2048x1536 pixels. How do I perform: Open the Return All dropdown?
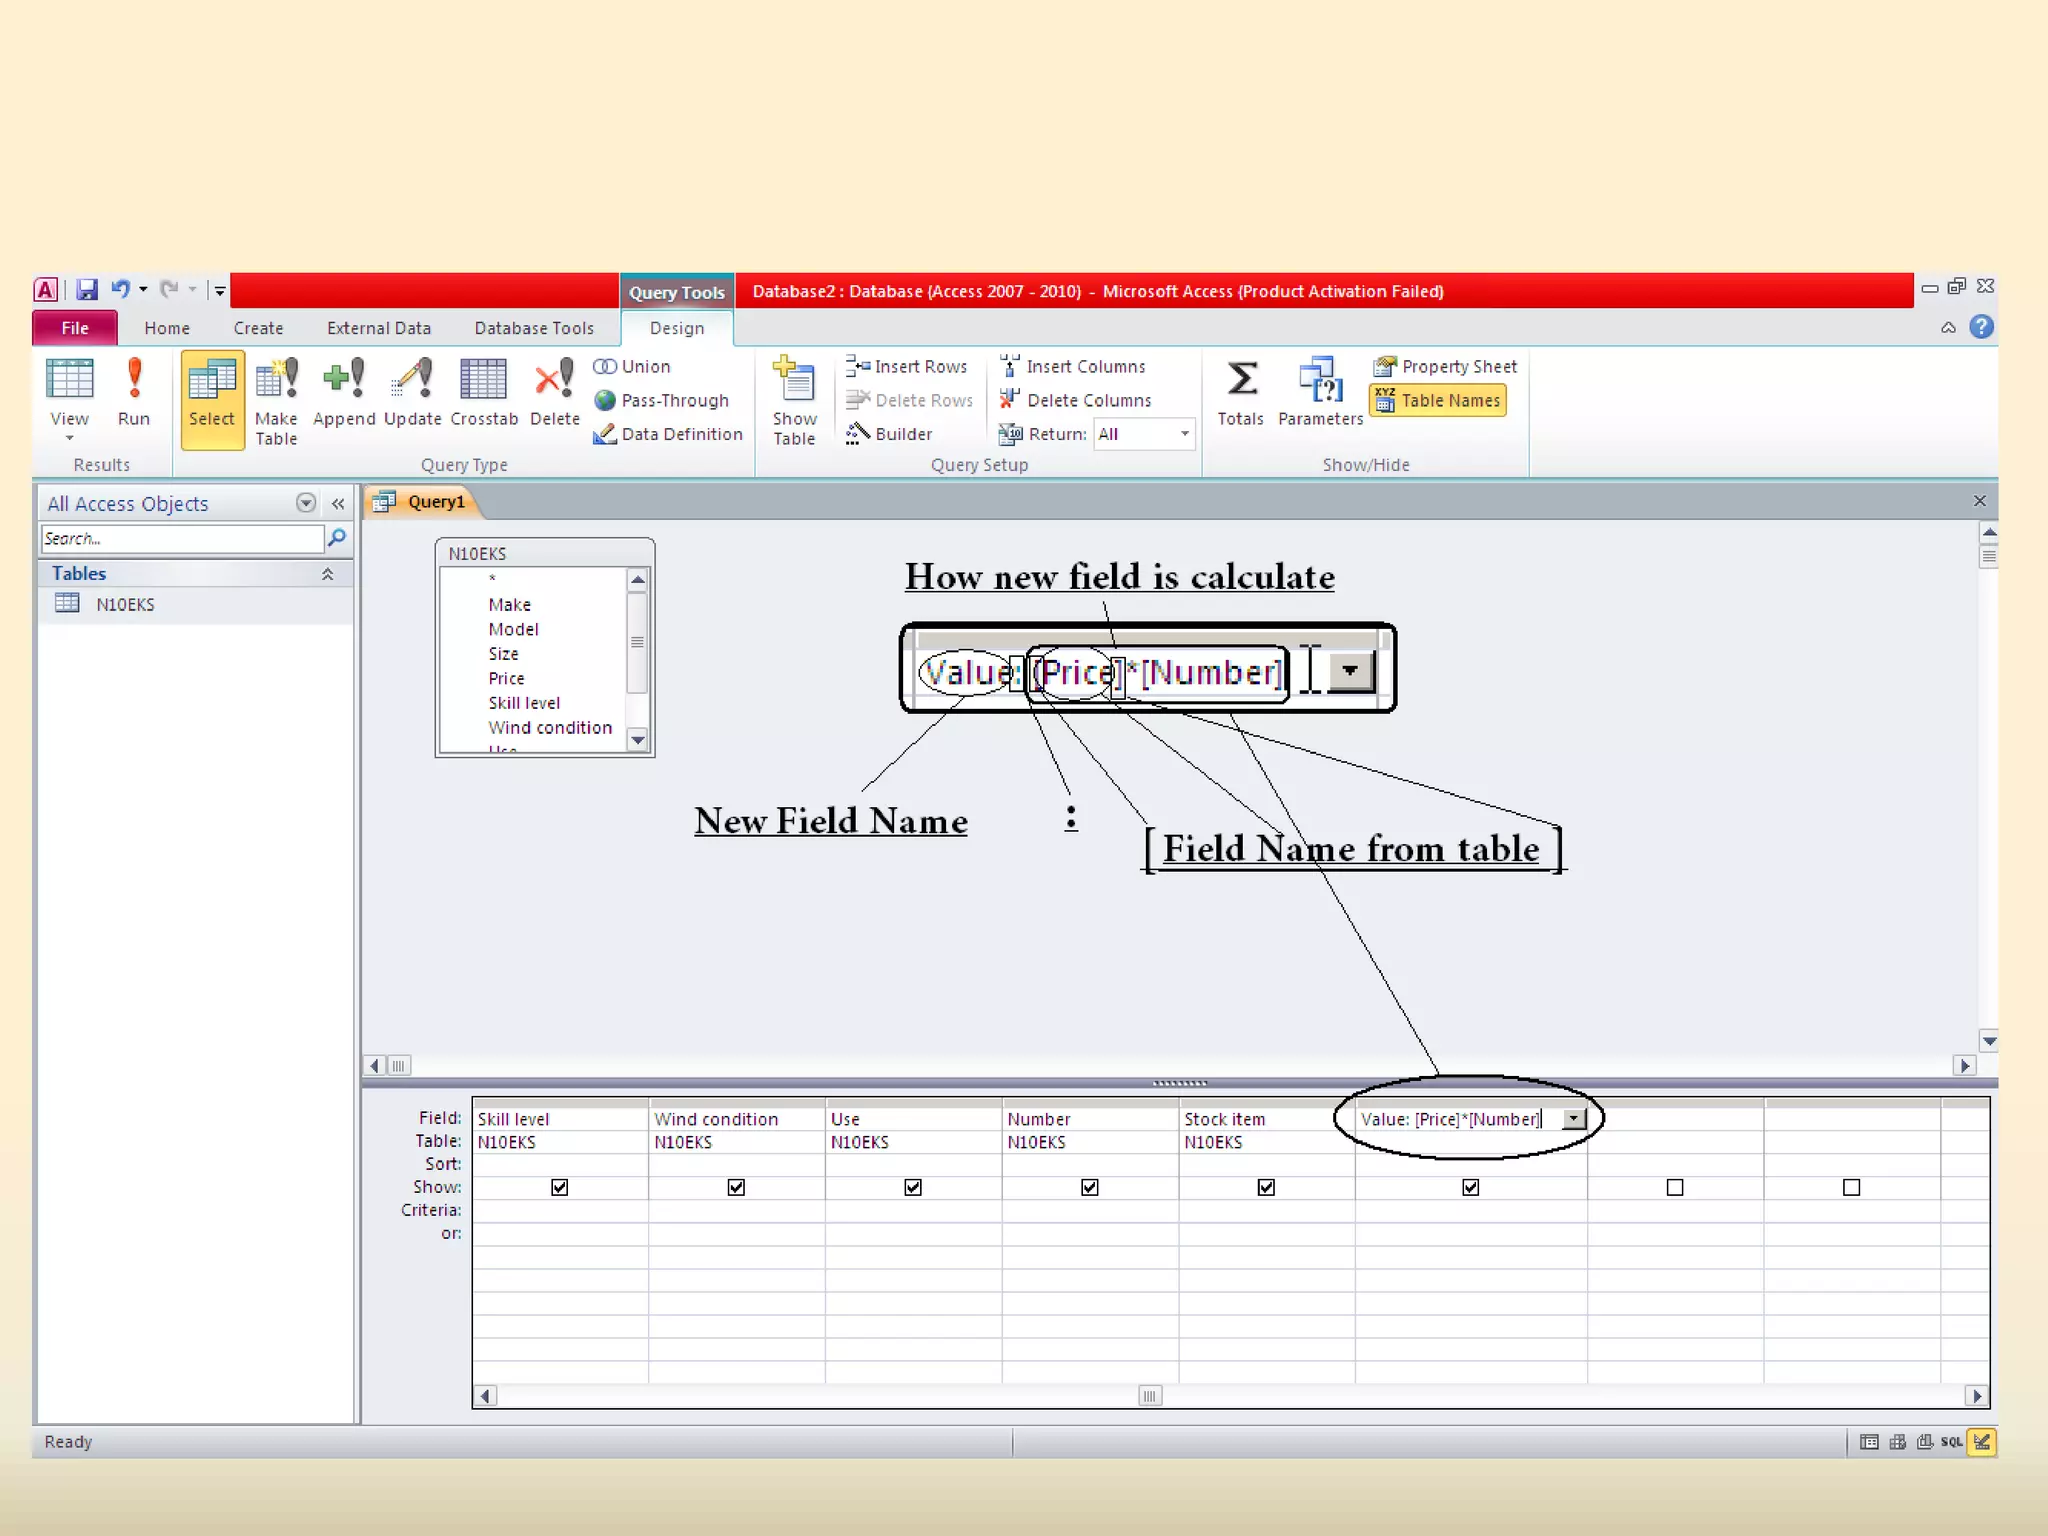tap(1184, 434)
